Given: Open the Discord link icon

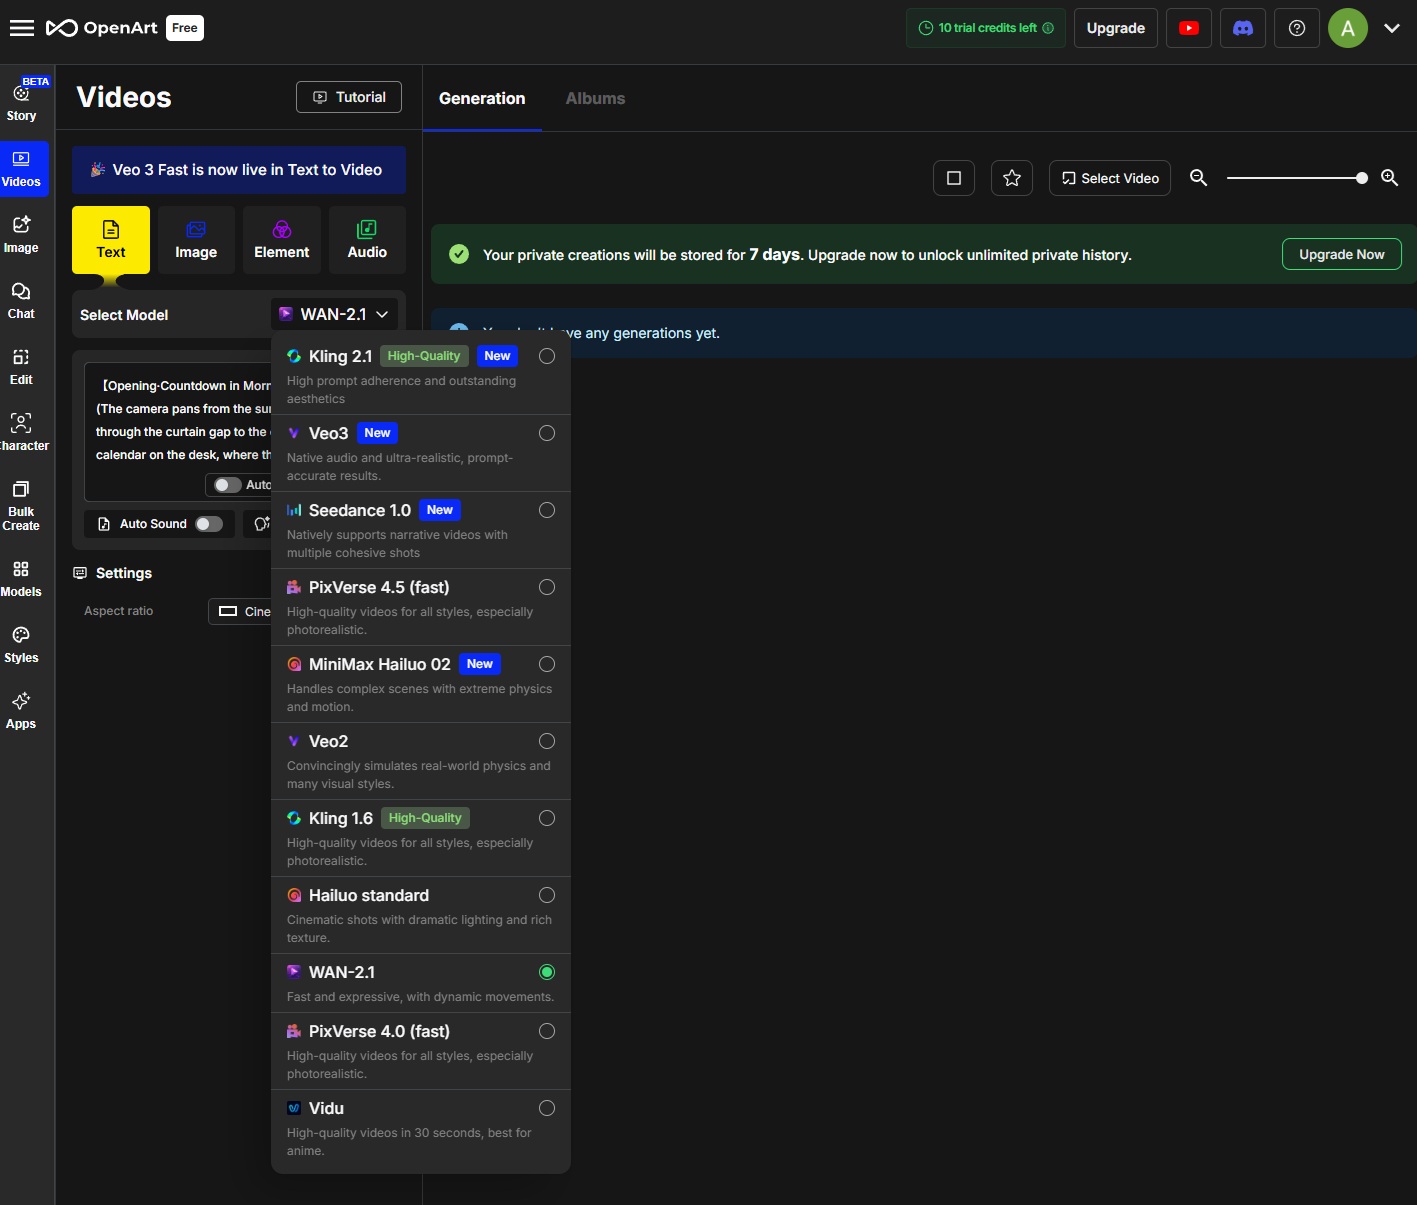Looking at the screenshot, I should point(1242,28).
